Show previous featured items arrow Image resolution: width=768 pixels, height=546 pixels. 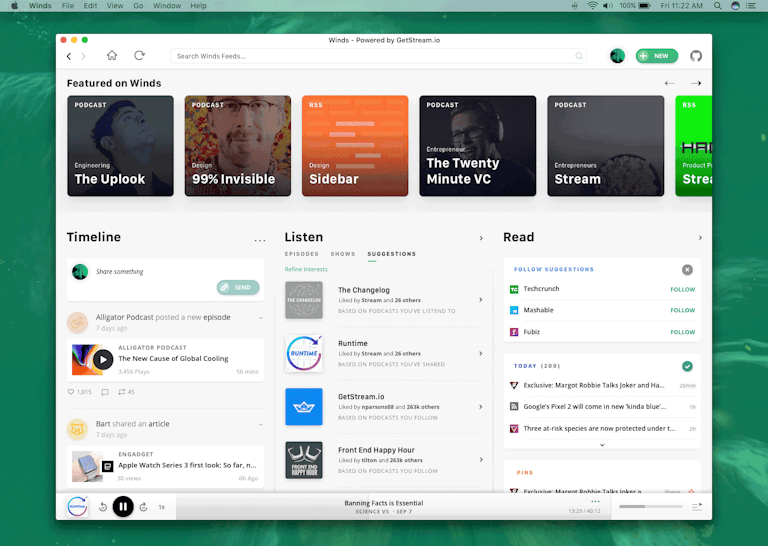[x=670, y=83]
